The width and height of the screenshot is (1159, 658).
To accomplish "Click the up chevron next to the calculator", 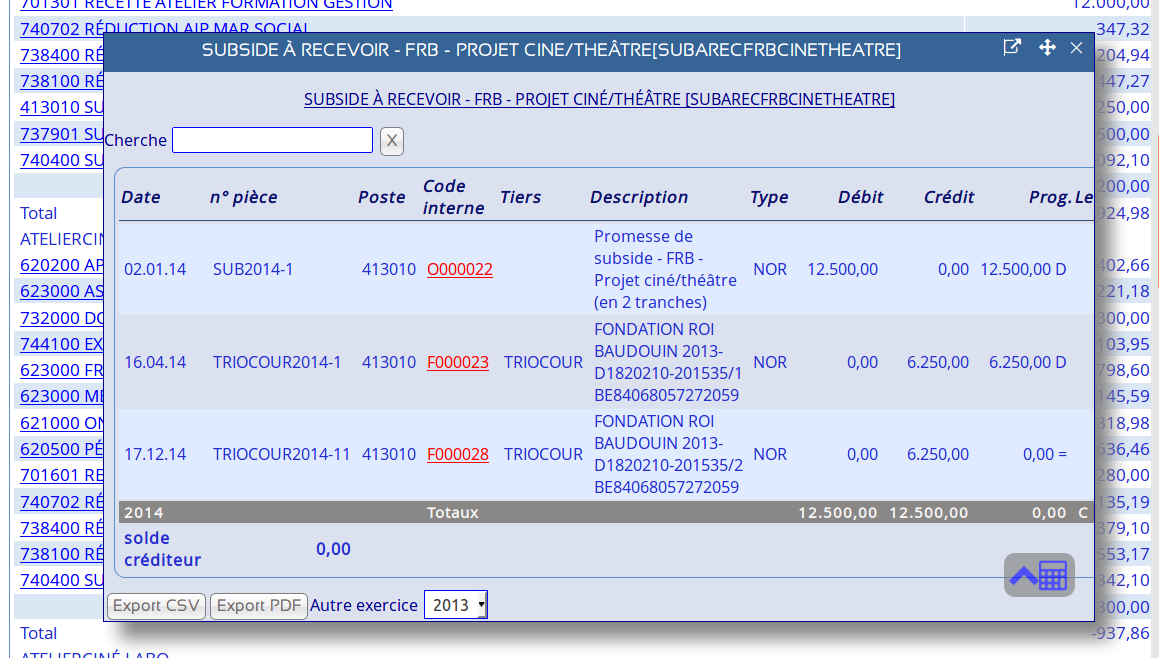I will pos(1022,575).
